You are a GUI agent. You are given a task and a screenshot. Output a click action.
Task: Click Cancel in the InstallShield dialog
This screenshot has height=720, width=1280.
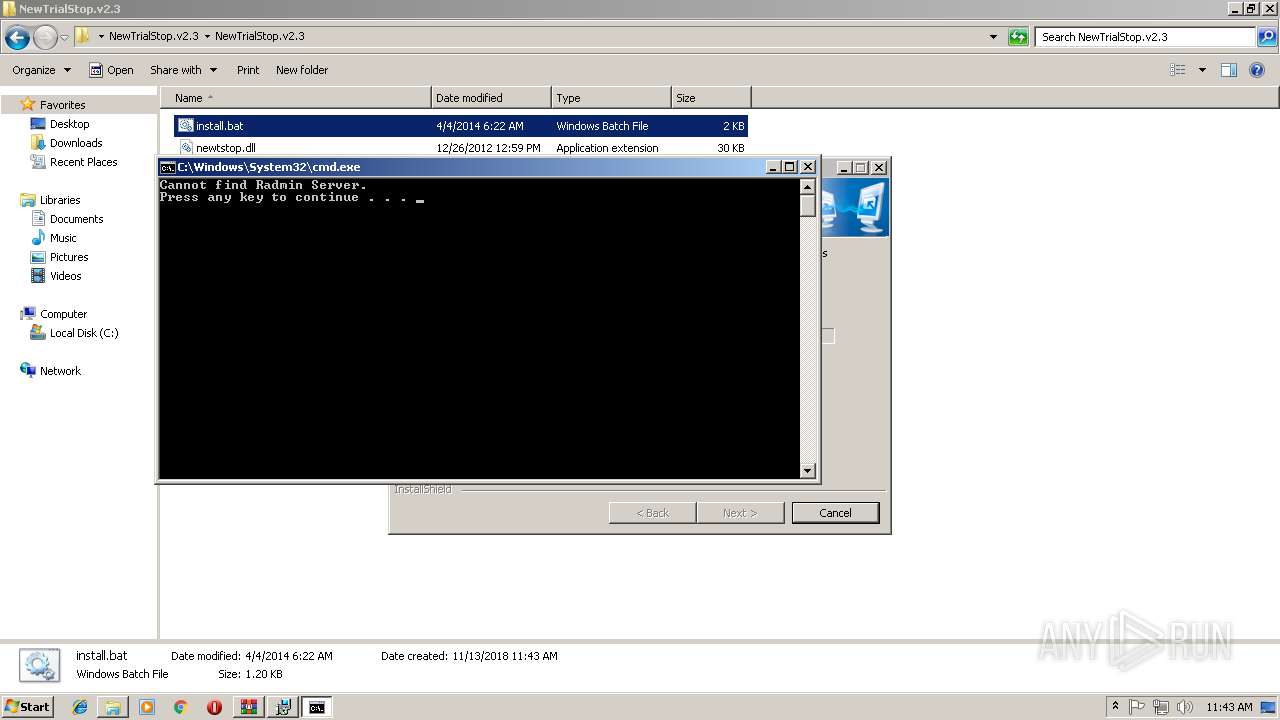835,513
